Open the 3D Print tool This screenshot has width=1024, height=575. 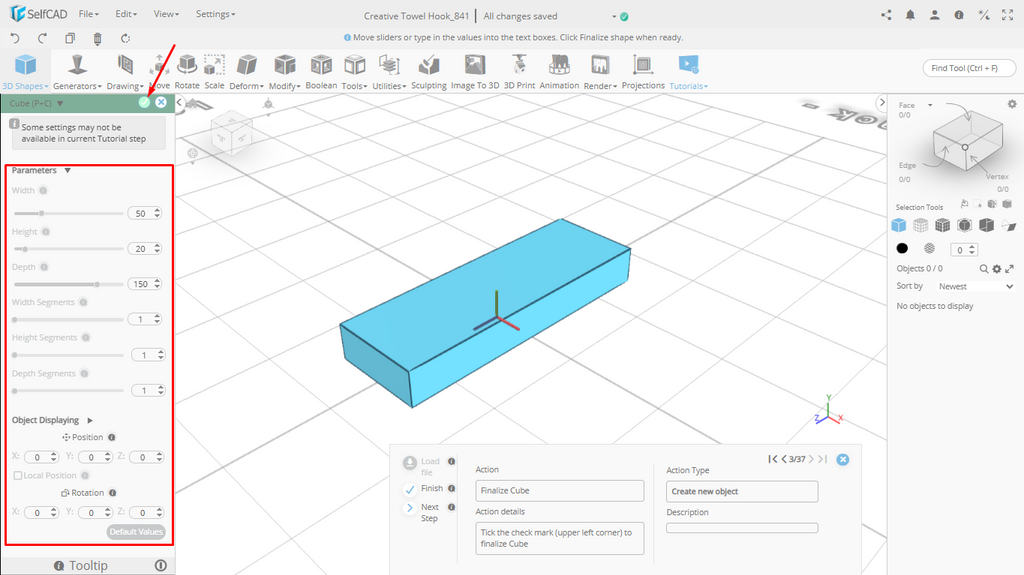click(519, 72)
